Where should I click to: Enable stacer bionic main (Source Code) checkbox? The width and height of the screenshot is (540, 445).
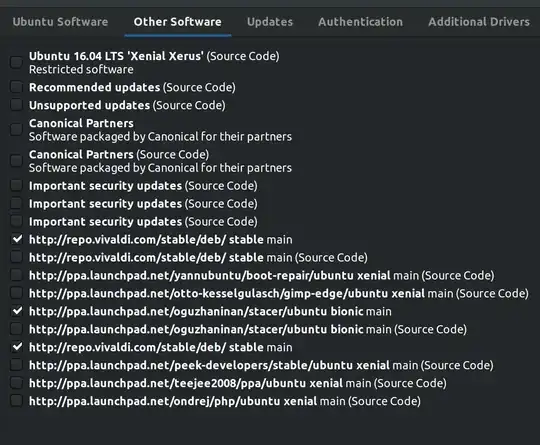(16, 329)
